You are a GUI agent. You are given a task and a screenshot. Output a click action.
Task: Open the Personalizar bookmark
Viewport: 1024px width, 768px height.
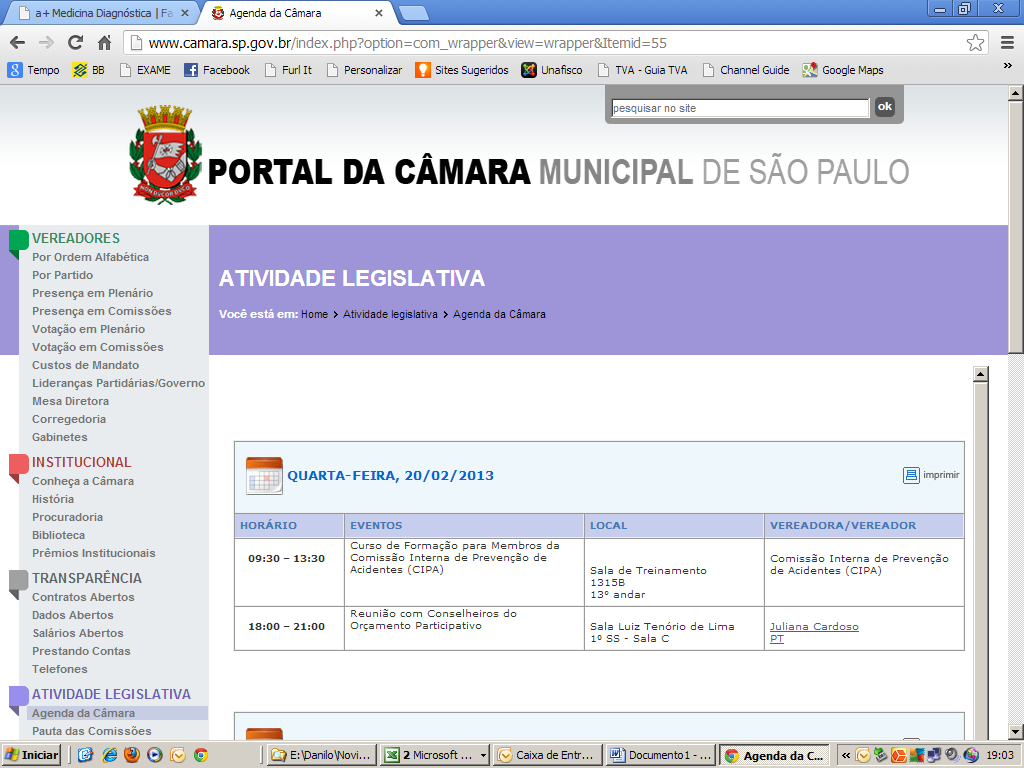click(364, 70)
